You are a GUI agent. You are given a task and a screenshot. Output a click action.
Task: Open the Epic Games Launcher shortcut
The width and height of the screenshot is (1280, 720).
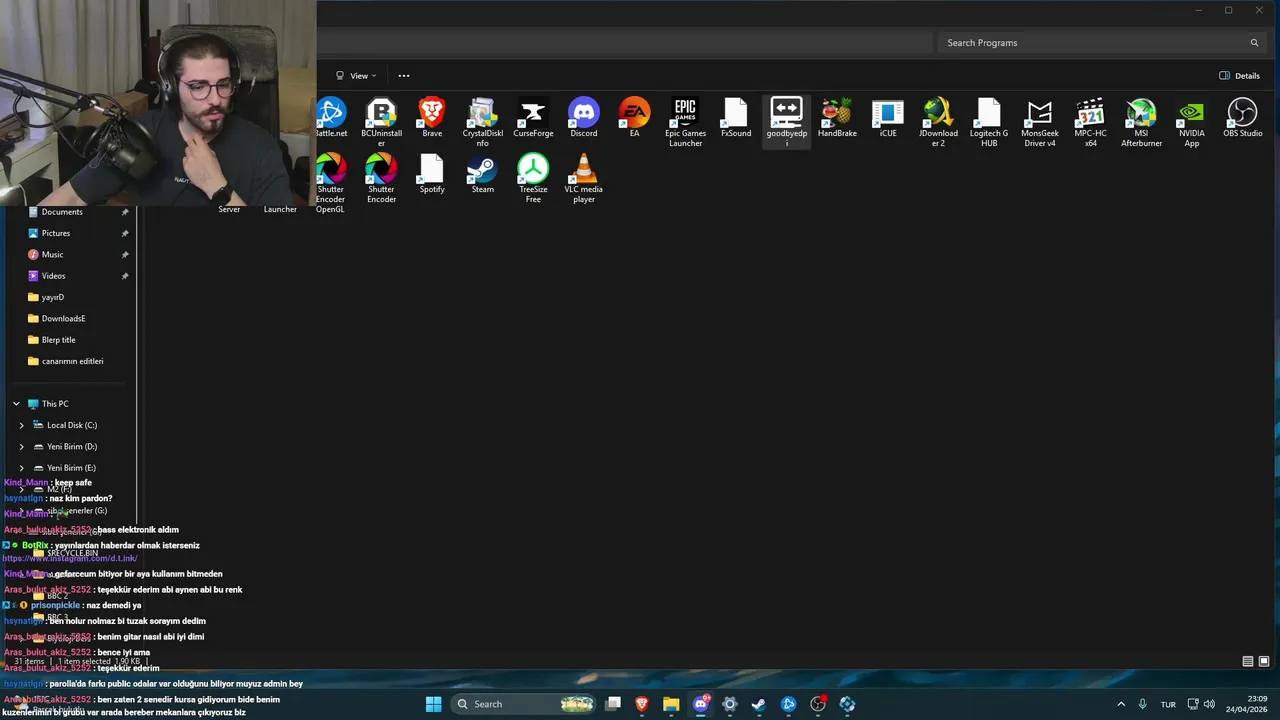685,122
